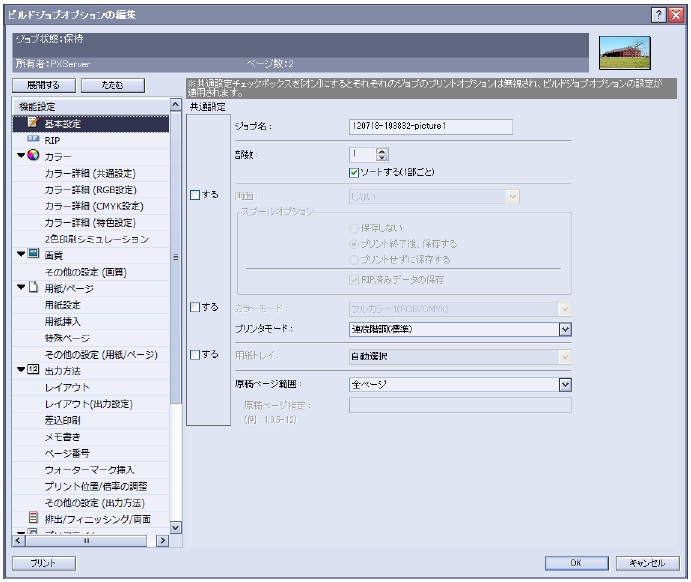The height and width of the screenshot is (582, 691).
Task: Open カラー詳細 (RGB設定) settings
Action: pos(88,189)
